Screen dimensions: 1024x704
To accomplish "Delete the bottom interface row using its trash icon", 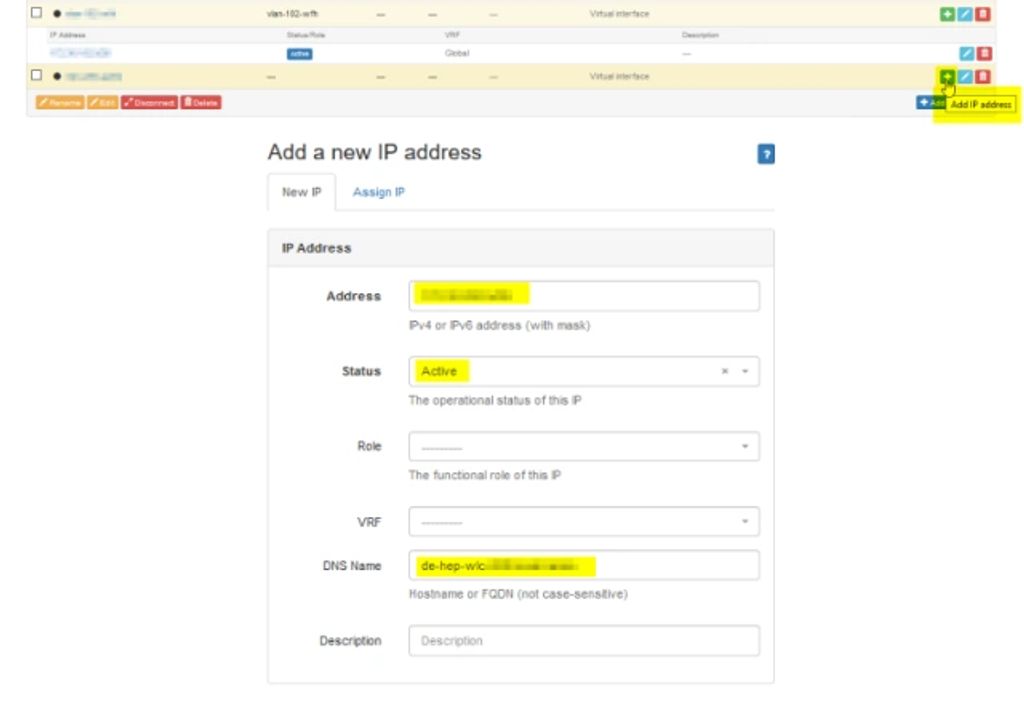I will [x=983, y=76].
